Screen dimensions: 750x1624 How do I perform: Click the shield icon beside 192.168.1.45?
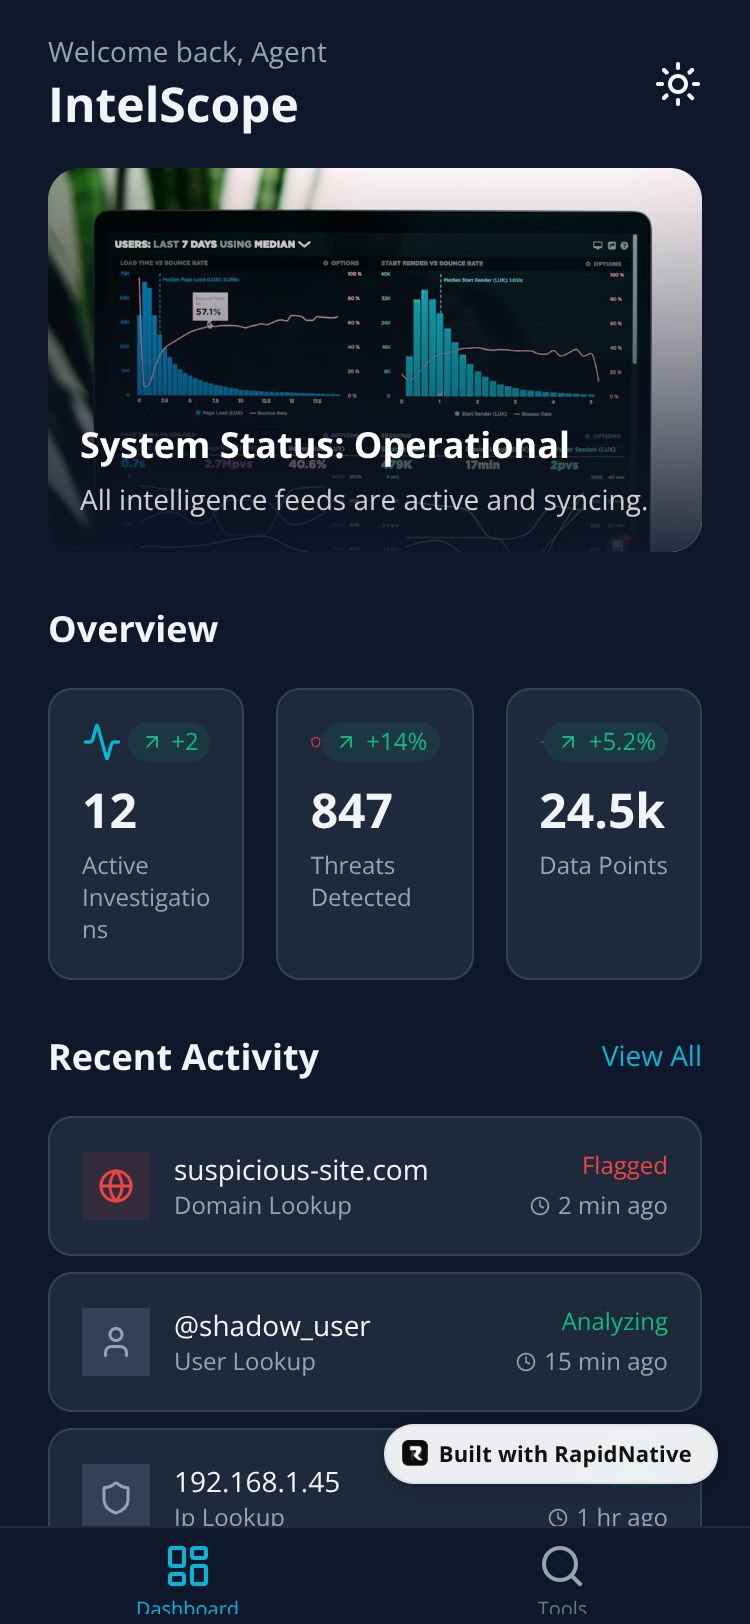[x=116, y=1497]
